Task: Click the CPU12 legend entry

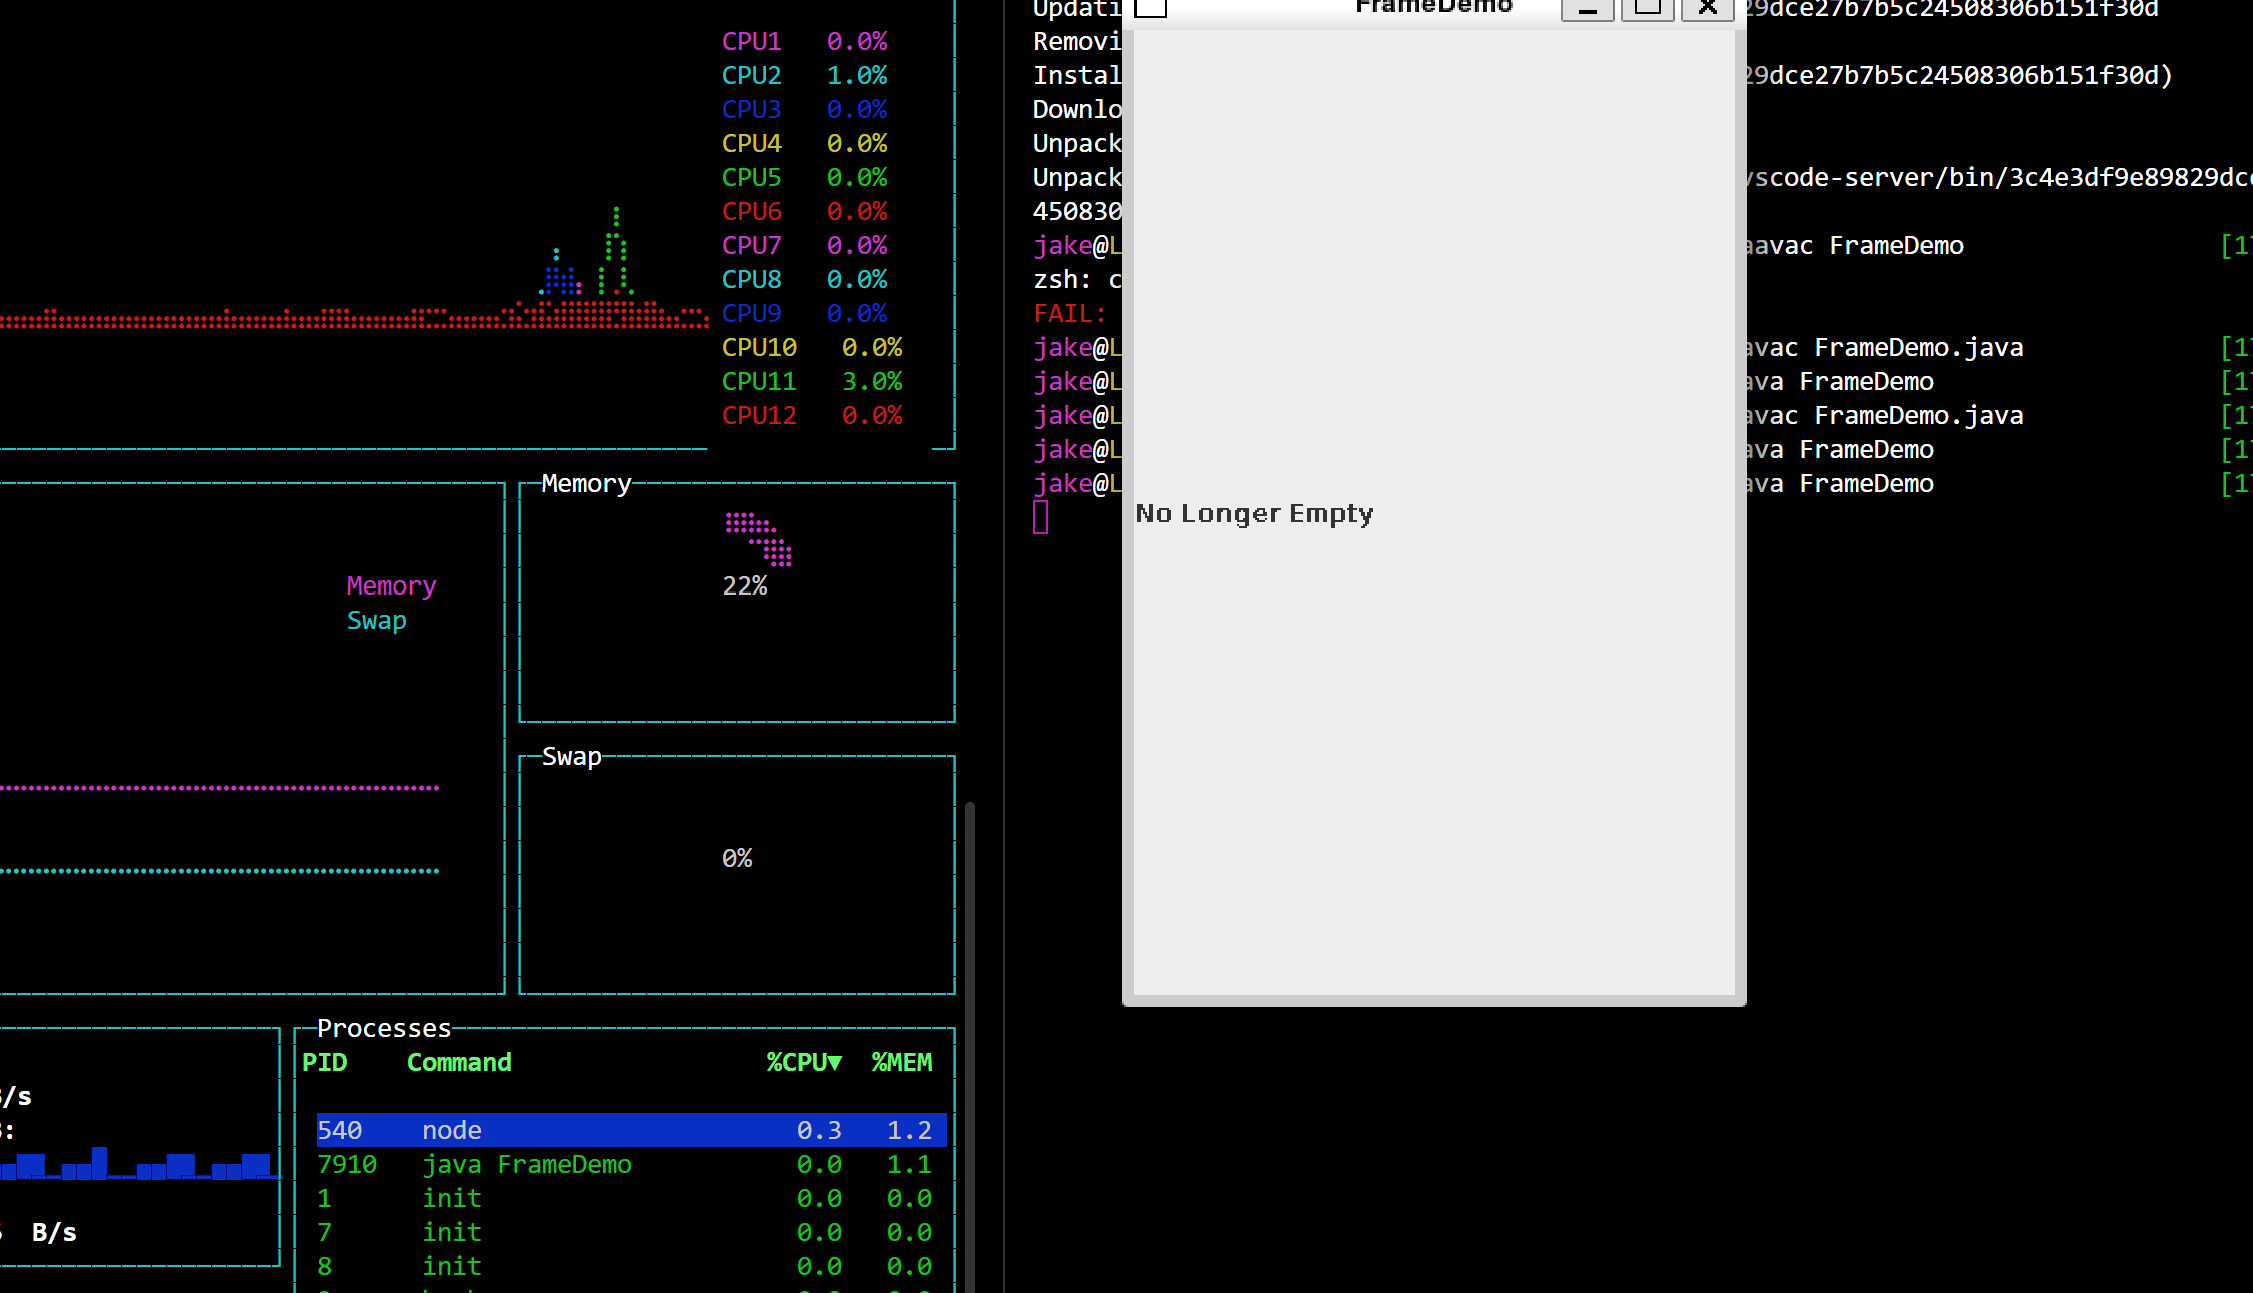Action: [x=812, y=415]
